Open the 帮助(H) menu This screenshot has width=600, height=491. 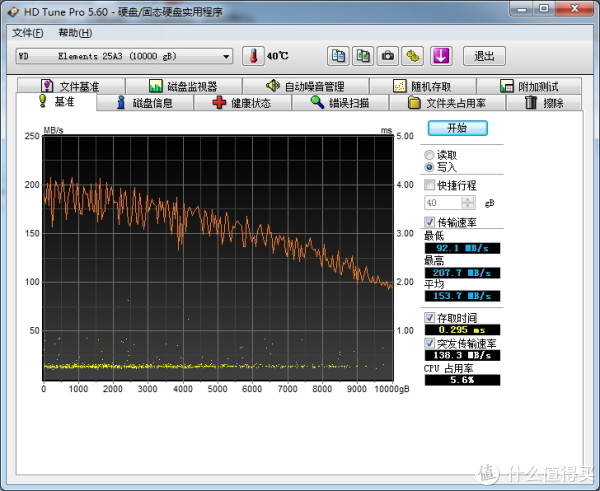click(75, 33)
